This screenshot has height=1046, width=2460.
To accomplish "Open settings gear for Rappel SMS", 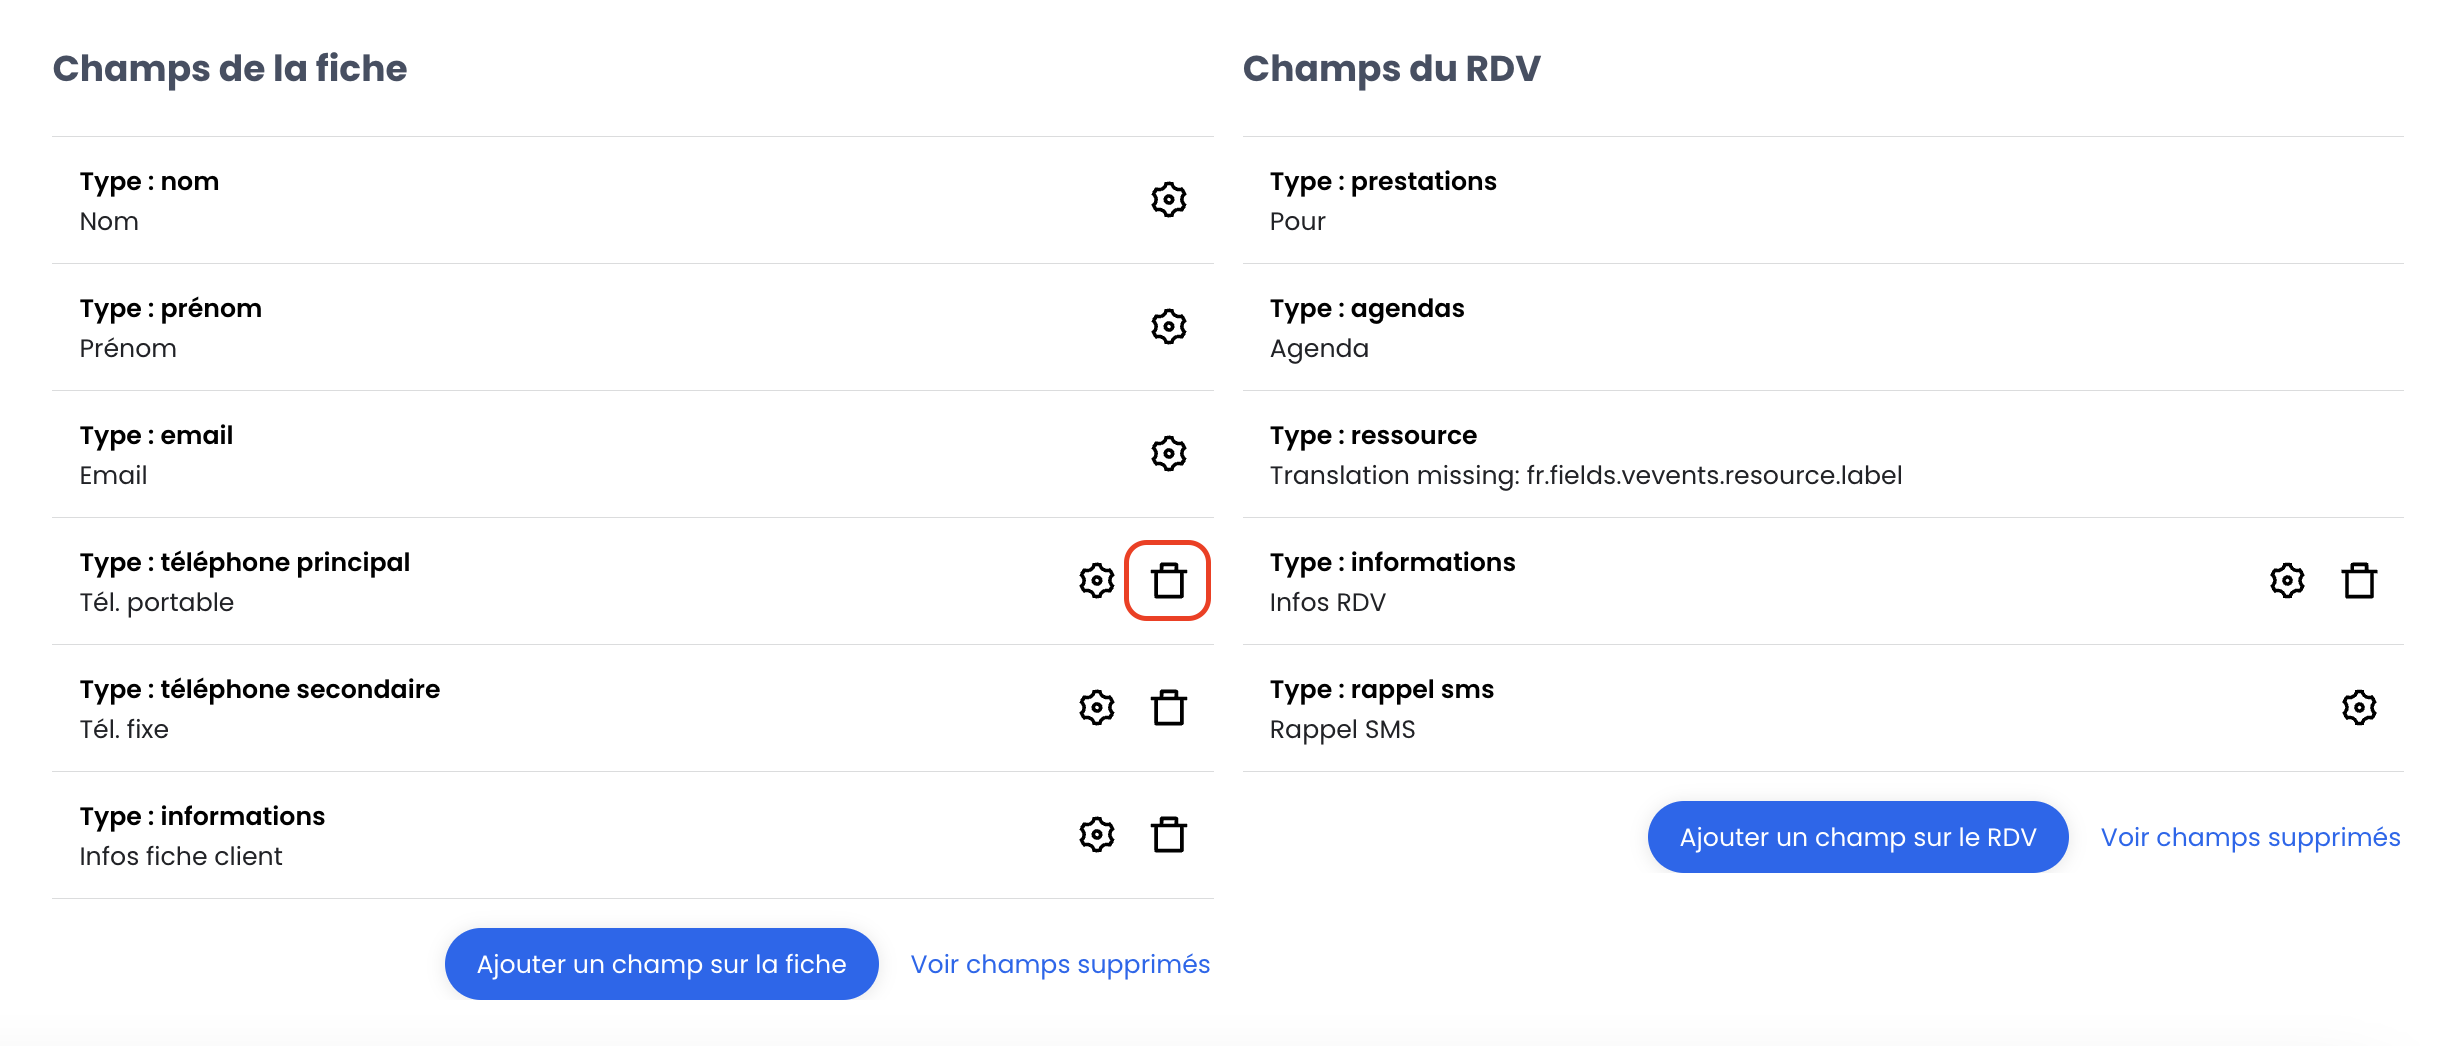I will point(2359,708).
